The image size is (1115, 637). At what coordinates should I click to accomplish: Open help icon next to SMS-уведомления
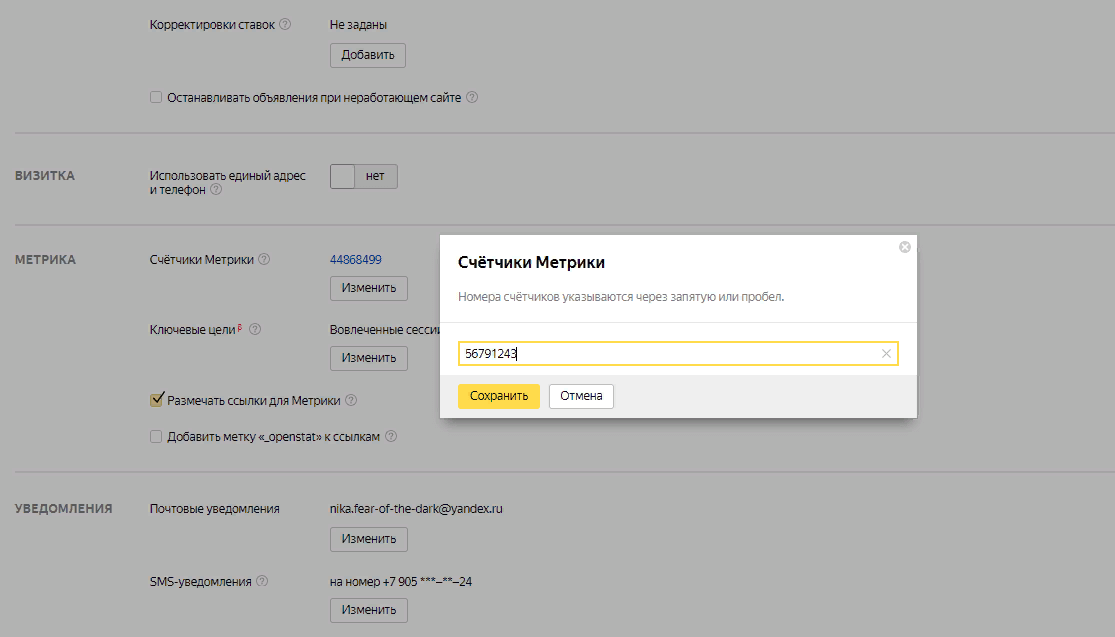[262, 580]
